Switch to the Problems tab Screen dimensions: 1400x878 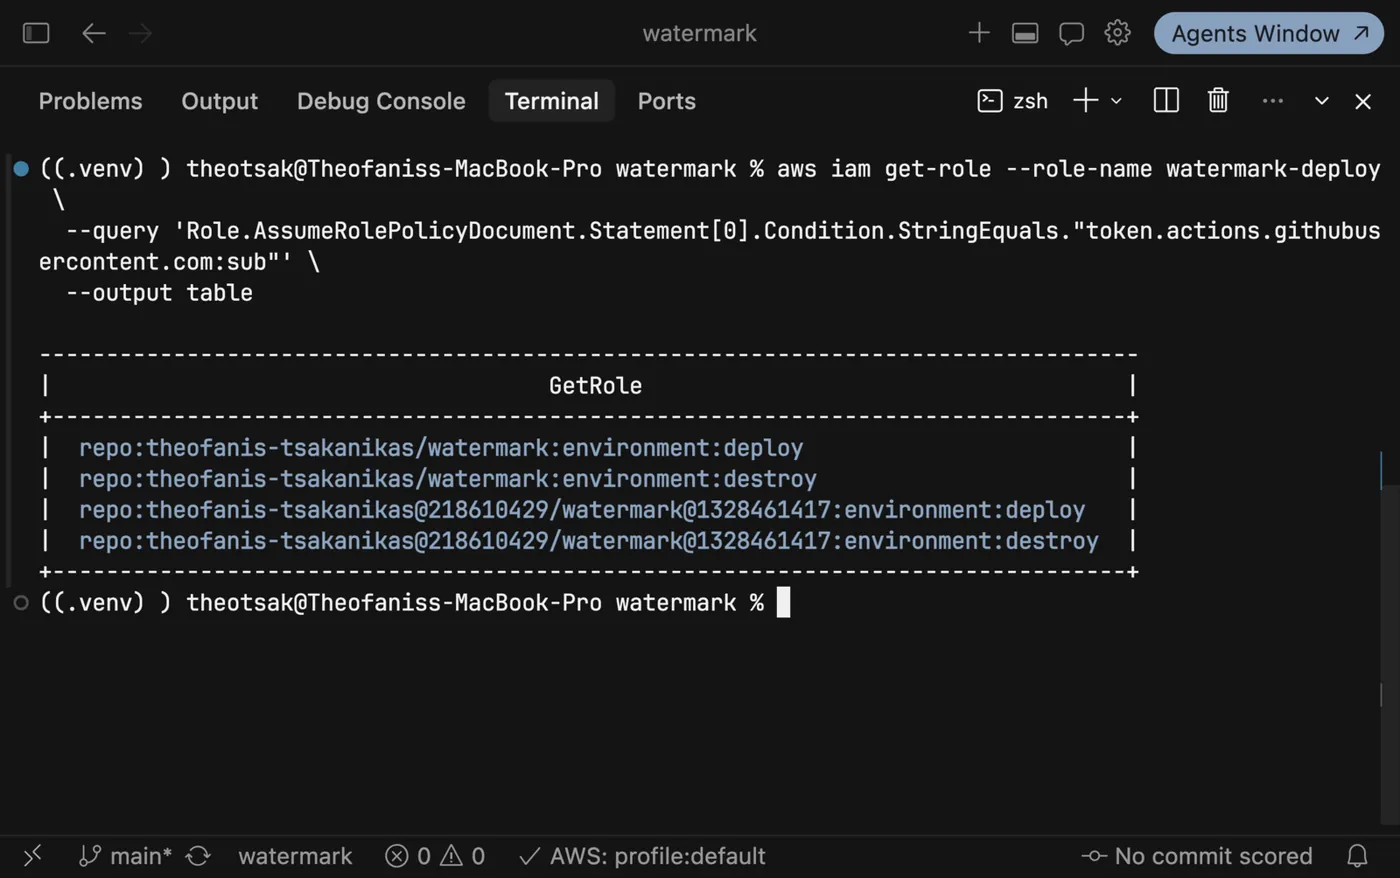[90, 101]
